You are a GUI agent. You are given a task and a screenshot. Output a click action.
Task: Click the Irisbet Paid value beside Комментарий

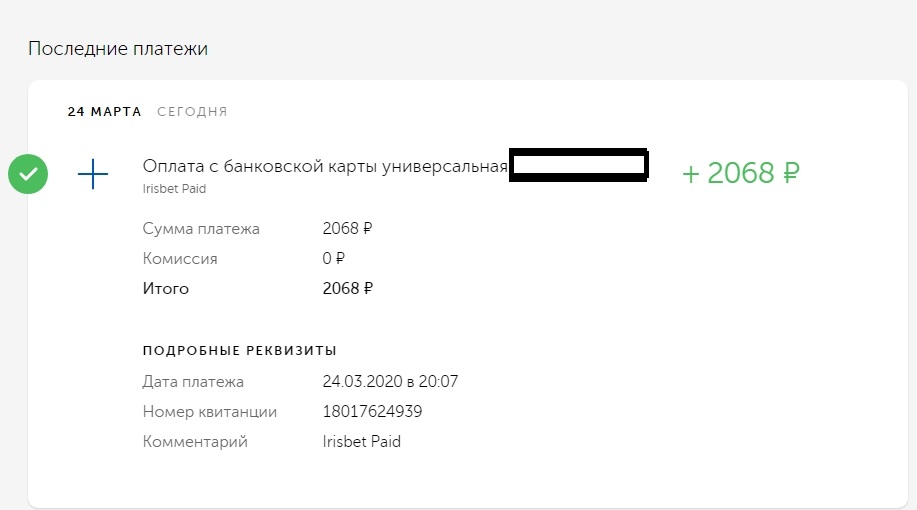click(x=361, y=442)
